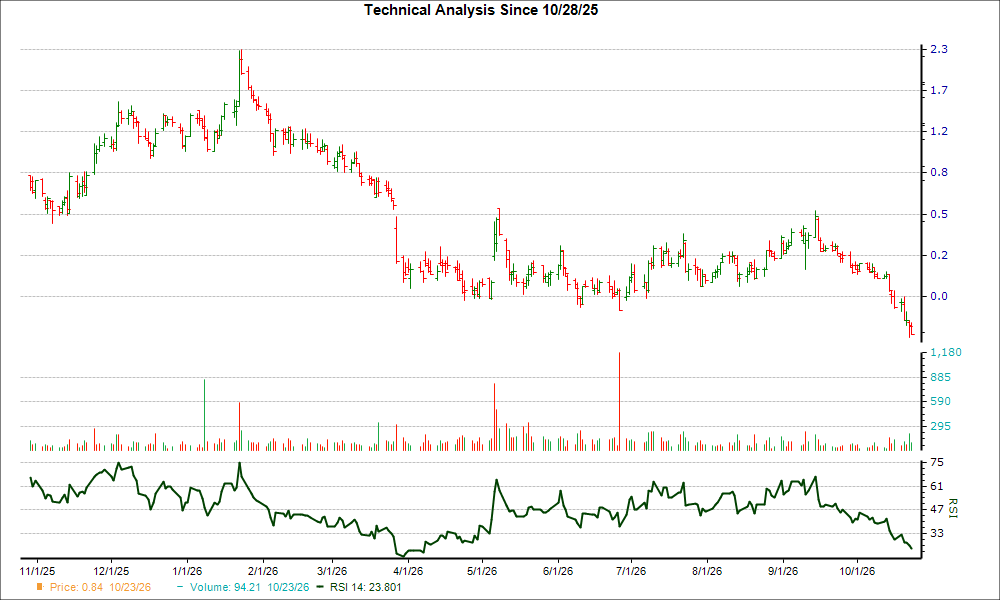Click the 0.0 price axis label
The image size is (1000, 600).
[939, 296]
